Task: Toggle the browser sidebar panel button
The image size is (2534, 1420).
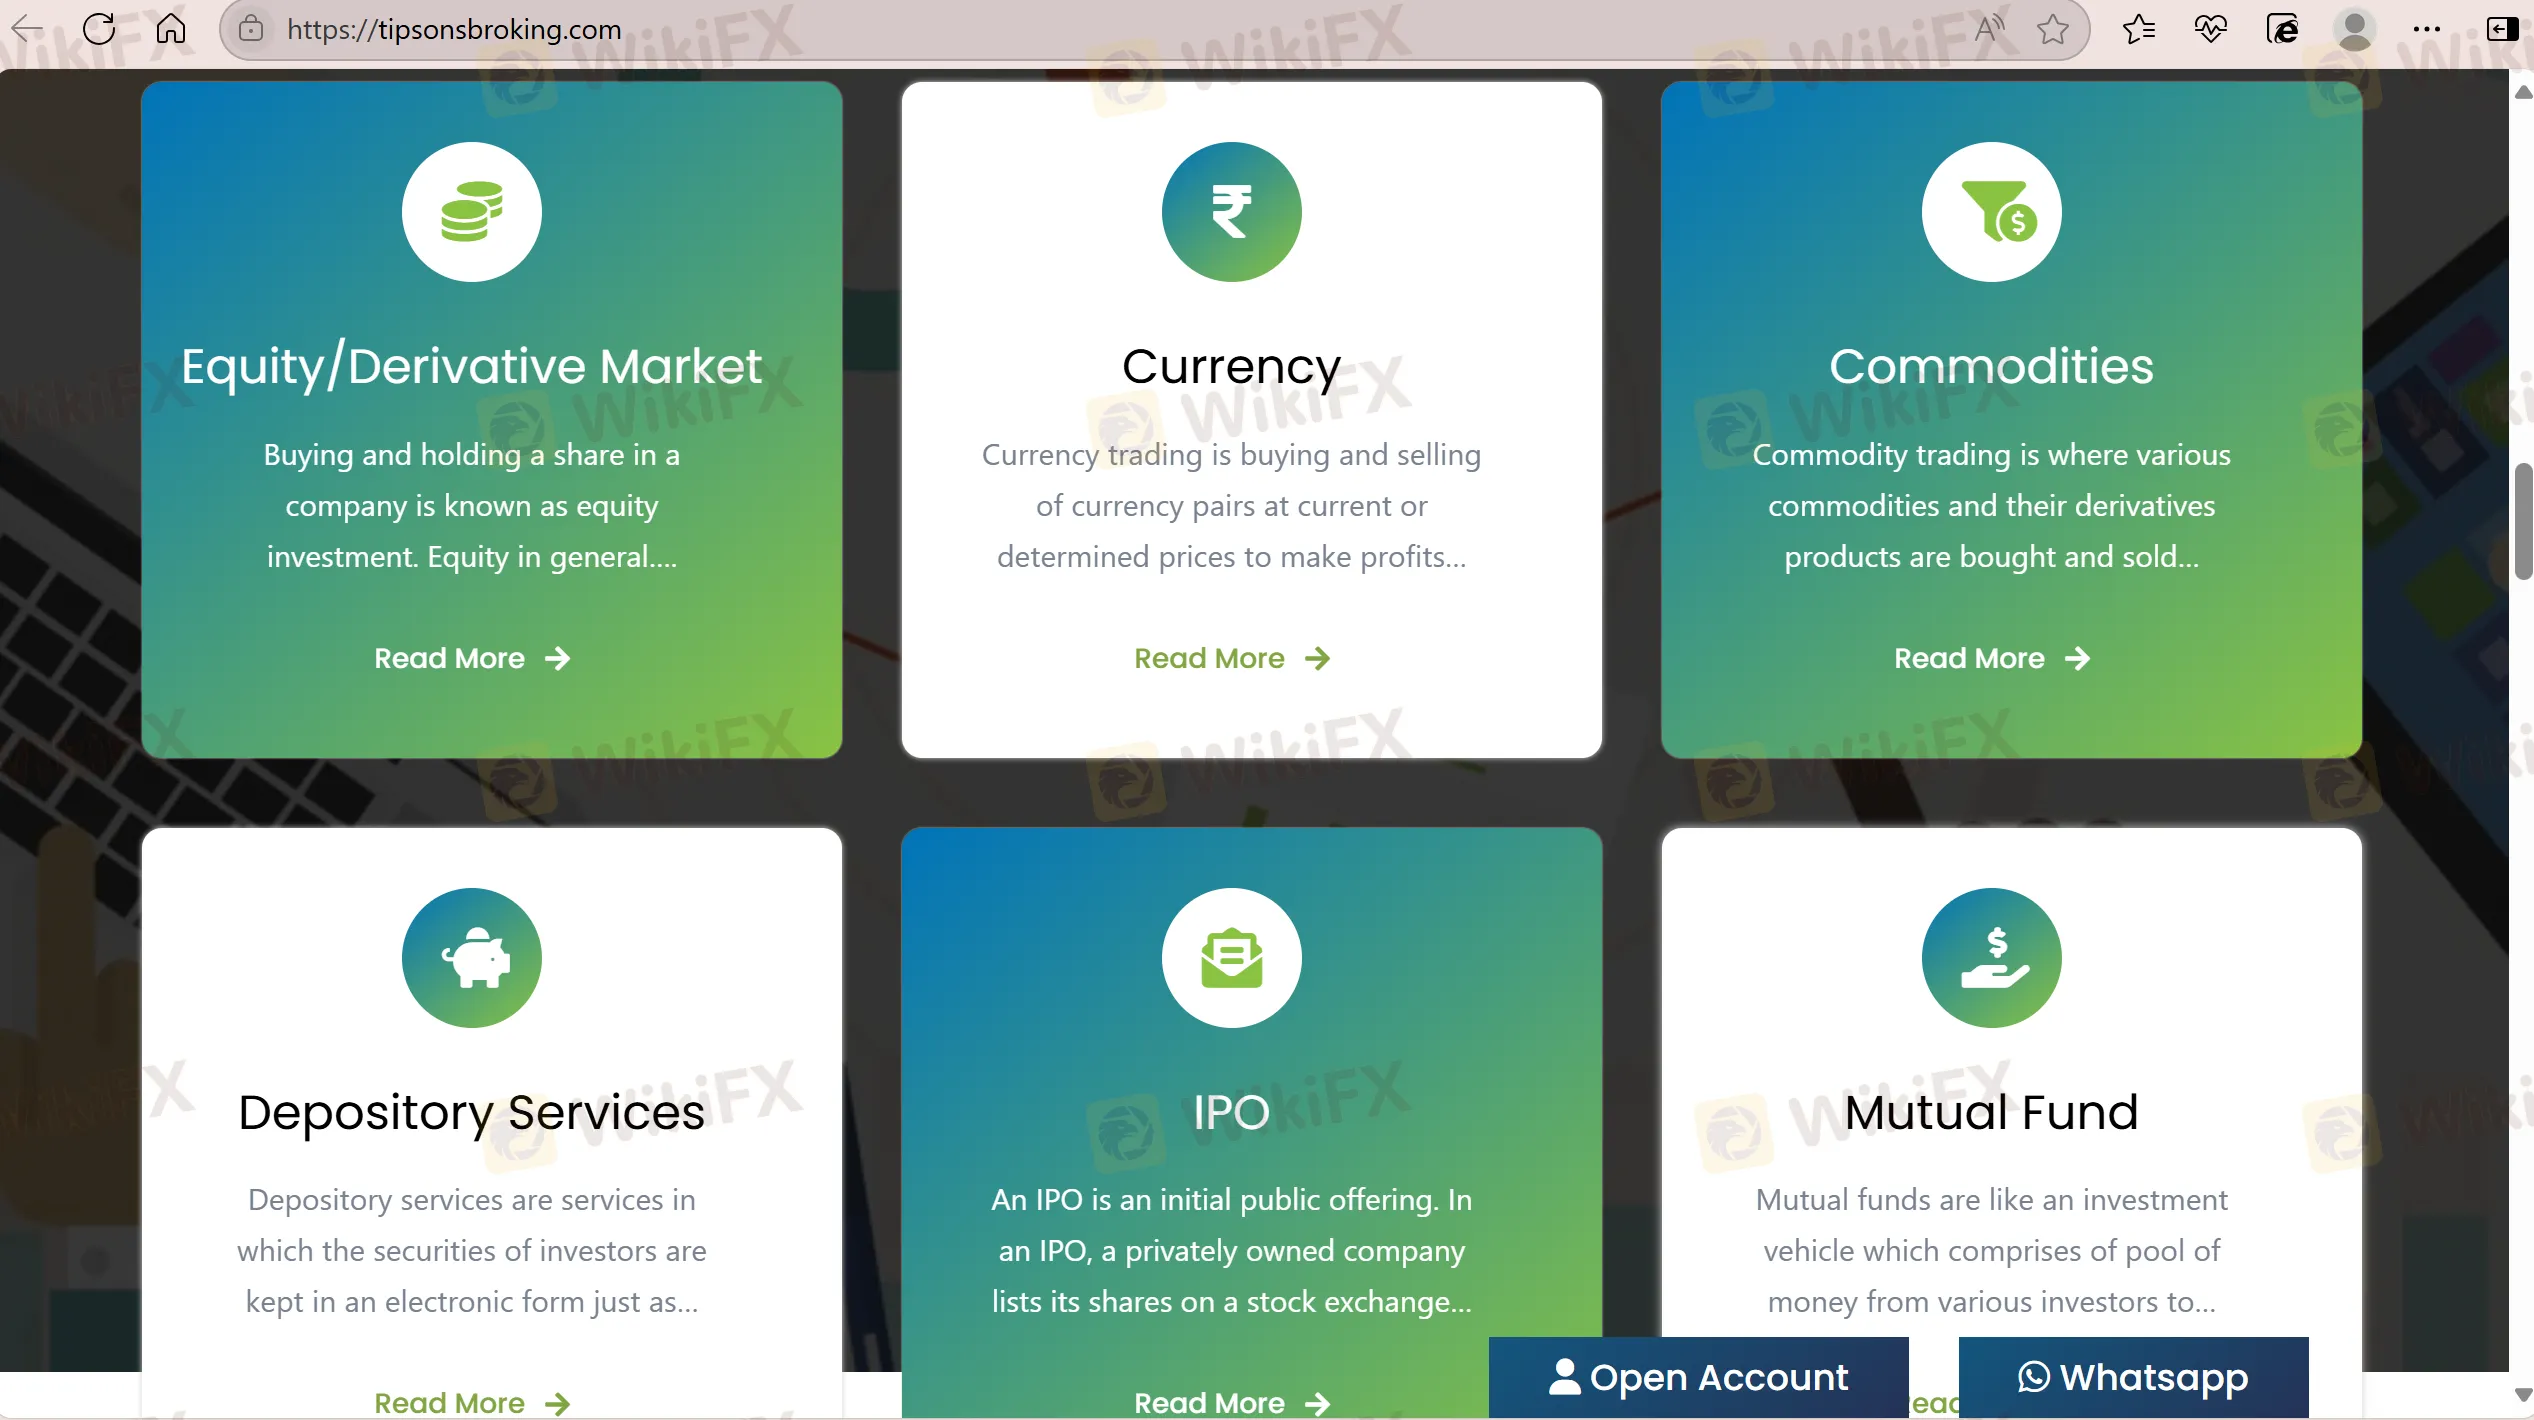Action: 2501,29
